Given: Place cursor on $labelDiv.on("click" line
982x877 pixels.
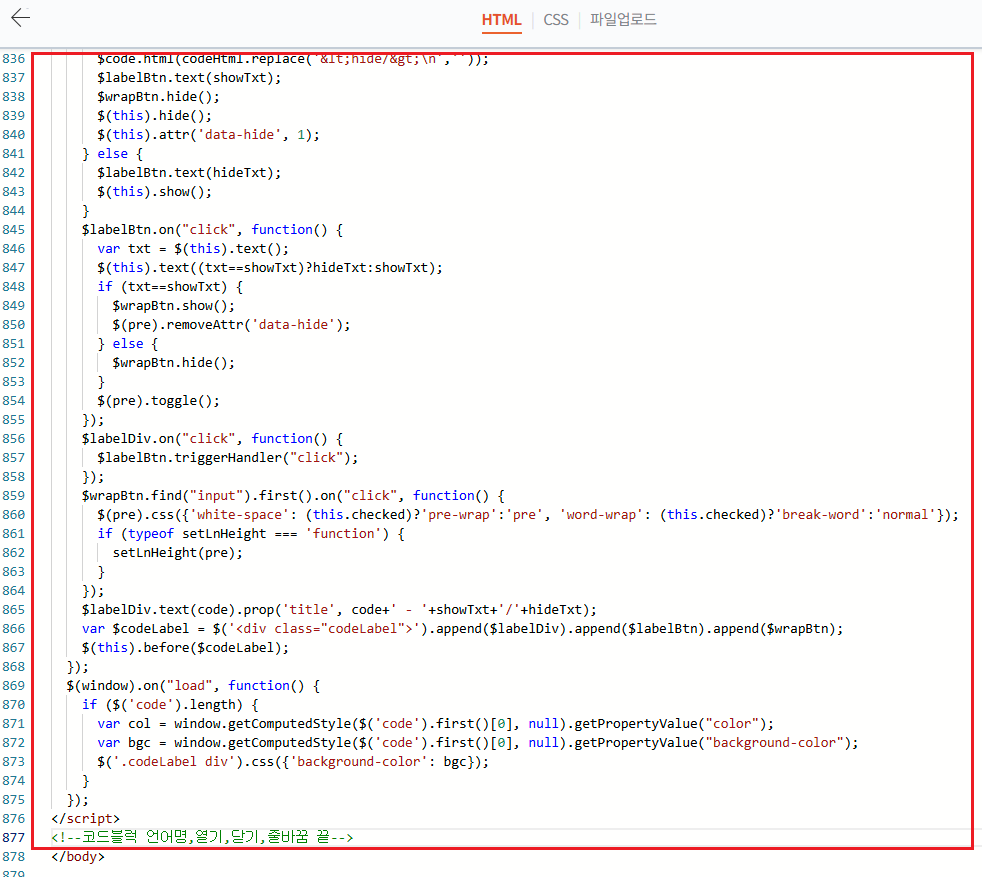Looking at the screenshot, I should pyautogui.click(x=212, y=438).
